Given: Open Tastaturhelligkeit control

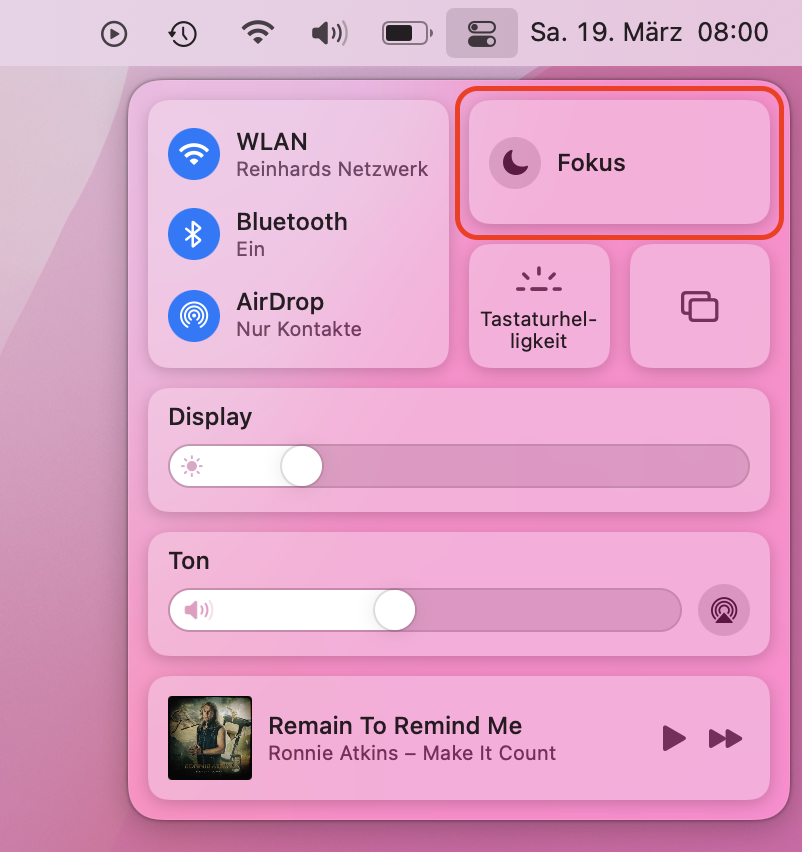Looking at the screenshot, I should tap(539, 306).
